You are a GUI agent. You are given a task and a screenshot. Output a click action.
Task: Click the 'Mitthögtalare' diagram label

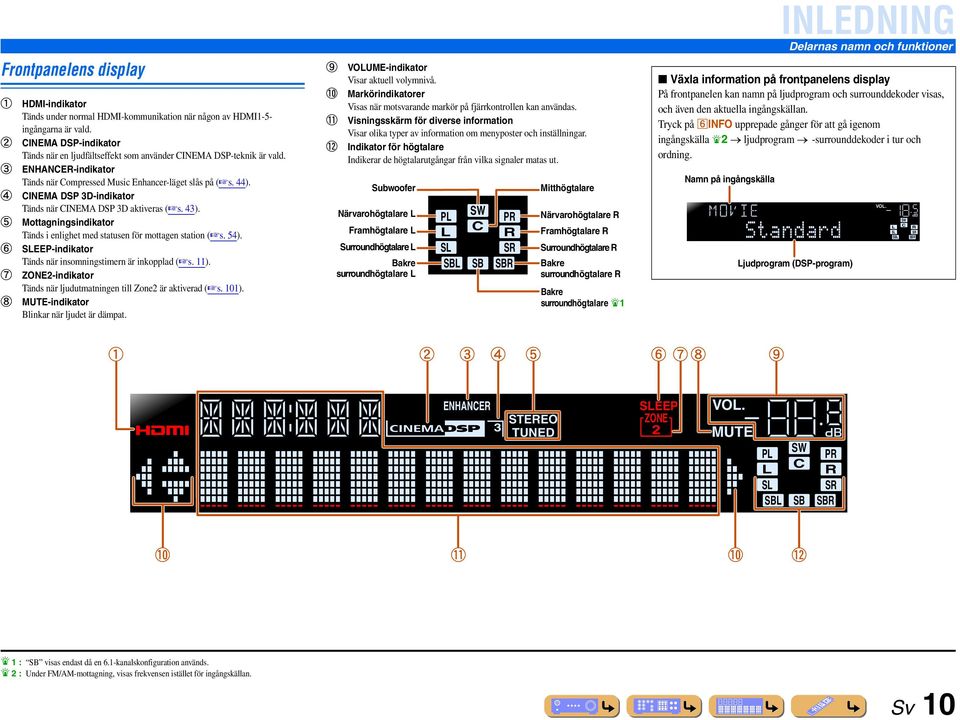click(x=567, y=188)
